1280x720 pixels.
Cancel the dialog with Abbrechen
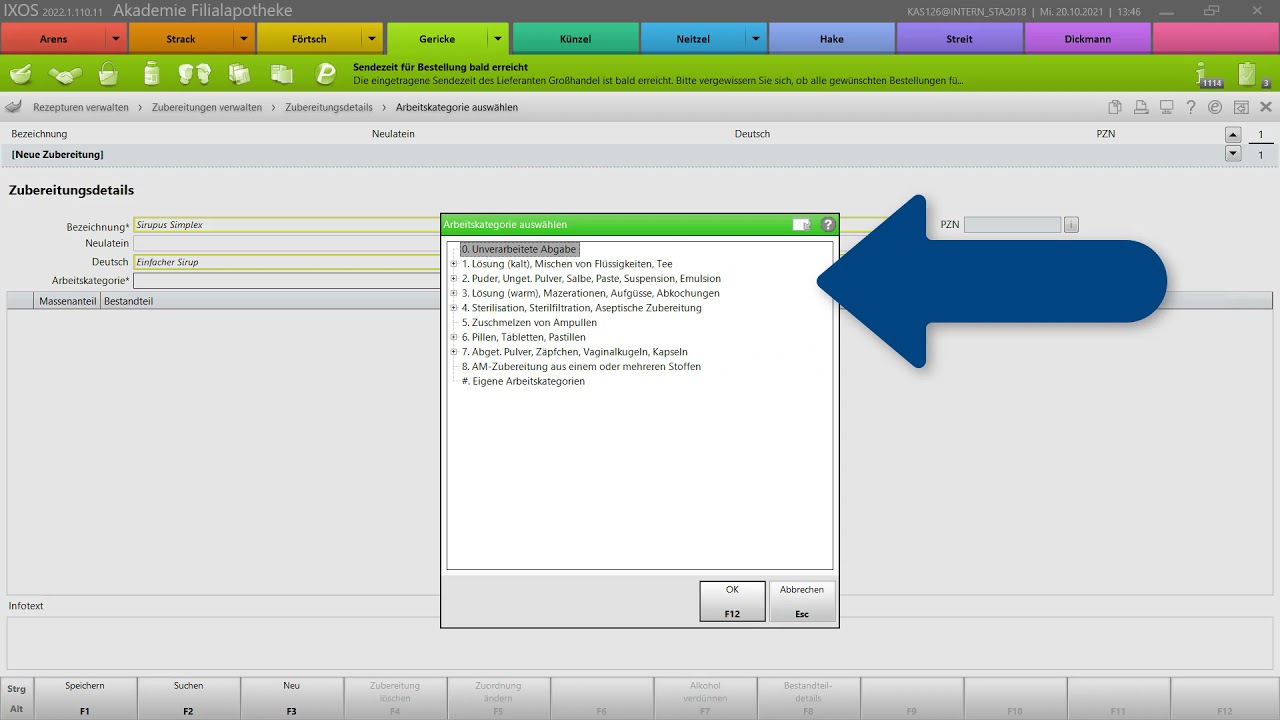(x=802, y=602)
